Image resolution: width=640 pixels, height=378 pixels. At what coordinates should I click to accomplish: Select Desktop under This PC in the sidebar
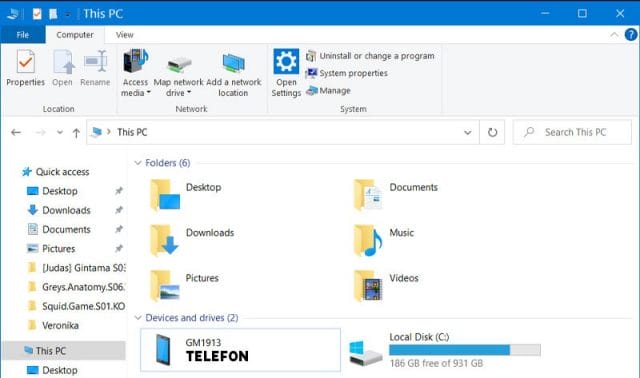click(x=52, y=370)
